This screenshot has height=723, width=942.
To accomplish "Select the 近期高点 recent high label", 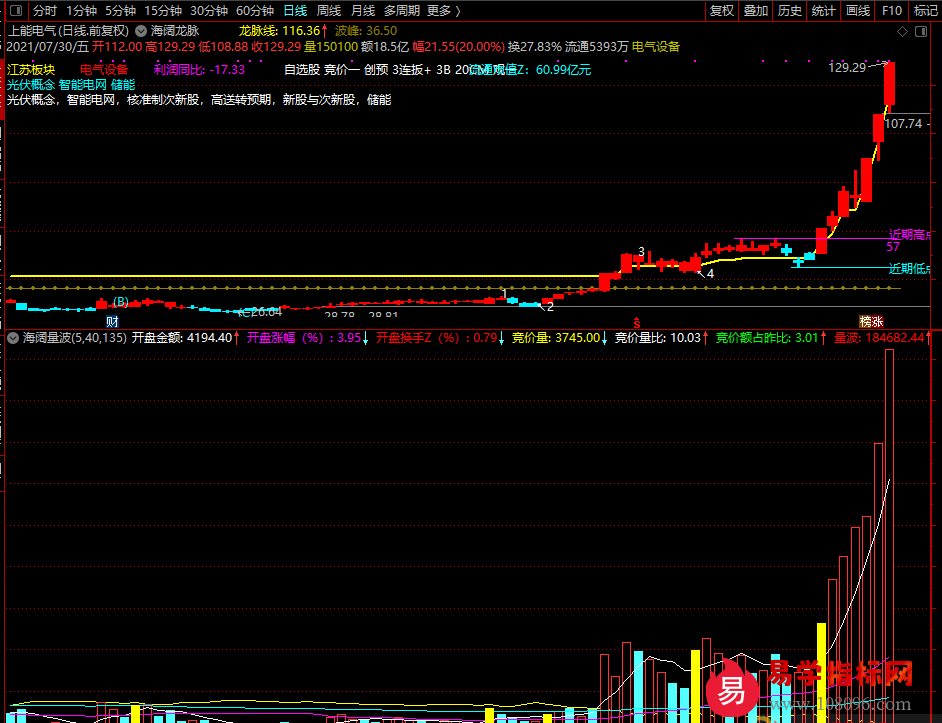I will (x=910, y=234).
